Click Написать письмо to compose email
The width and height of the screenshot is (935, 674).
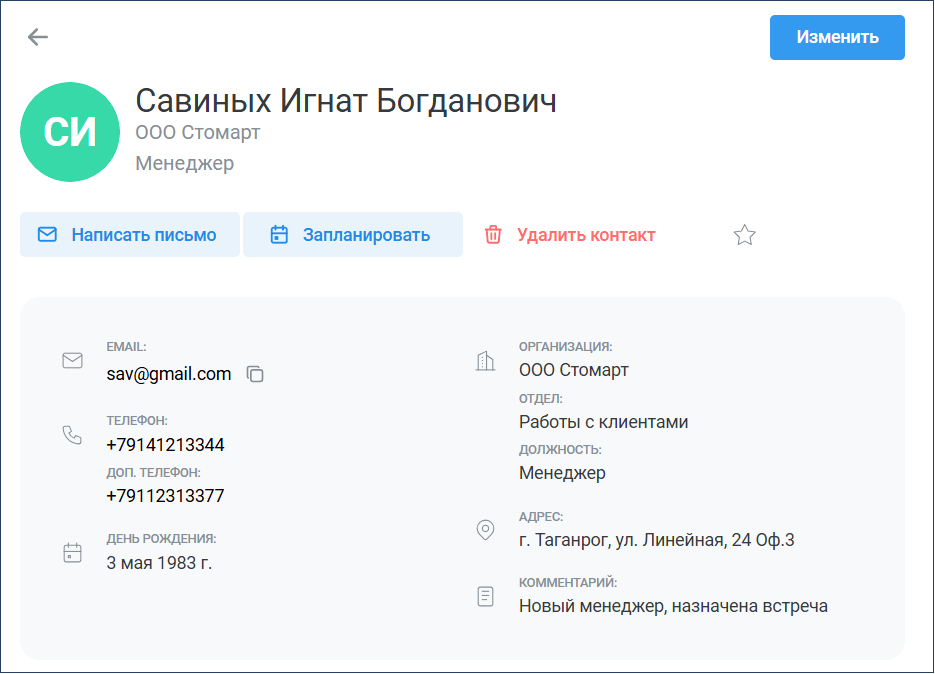[130, 234]
